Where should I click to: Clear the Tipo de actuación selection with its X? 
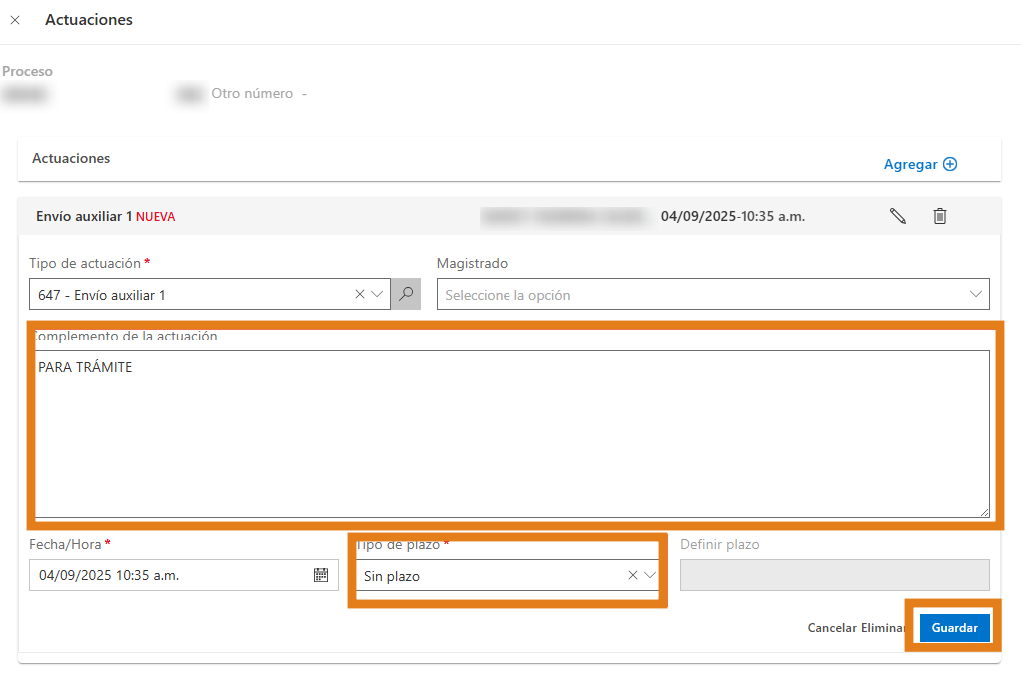pyautogui.click(x=360, y=295)
